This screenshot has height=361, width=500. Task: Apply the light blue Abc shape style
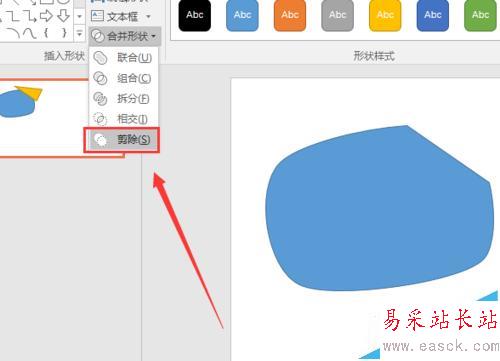pos(242,15)
